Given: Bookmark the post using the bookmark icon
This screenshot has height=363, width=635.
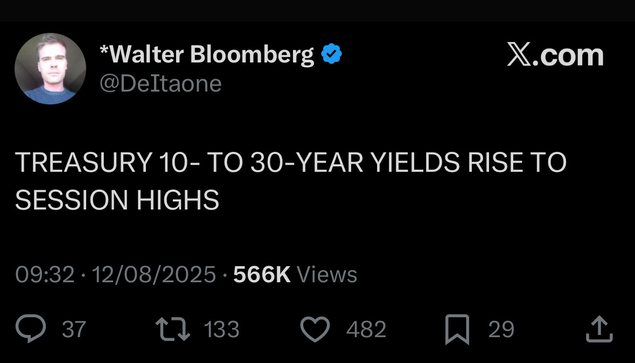Looking at the screenshot, I should click(x=457, y=329).
